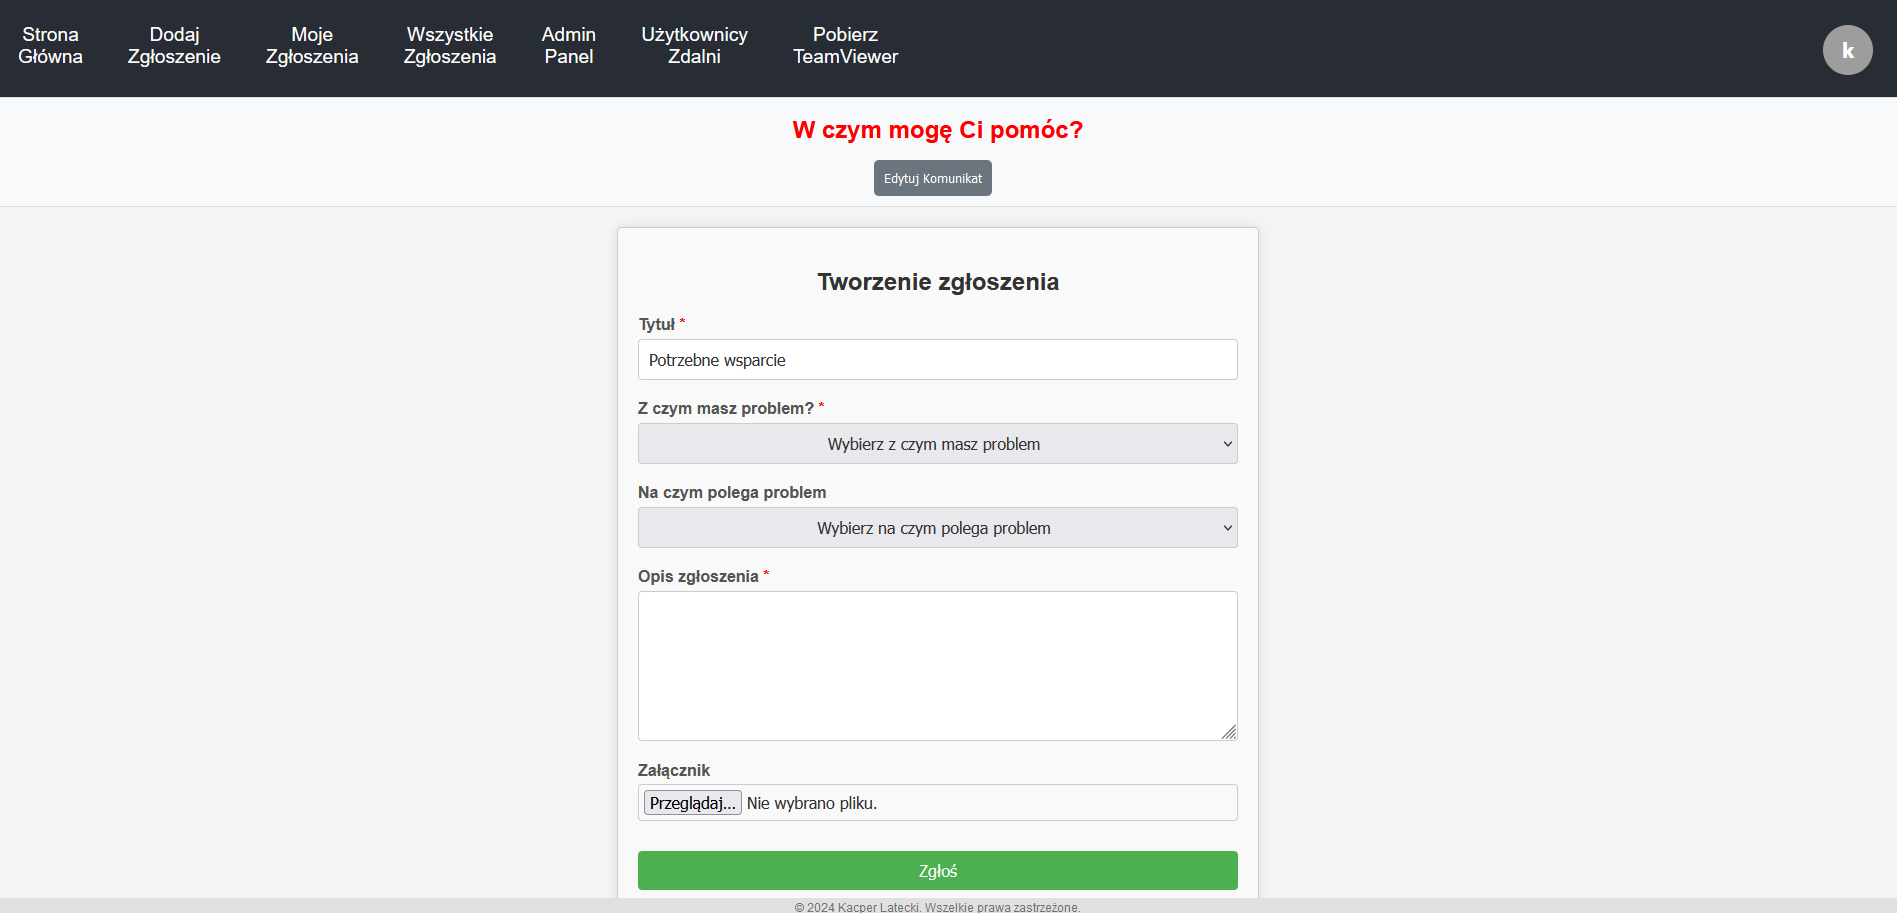This screenshot has height=913, width=1897.
Task: Open 'Moje Zgłoszenia' page
Action: [x=312, y=46]
